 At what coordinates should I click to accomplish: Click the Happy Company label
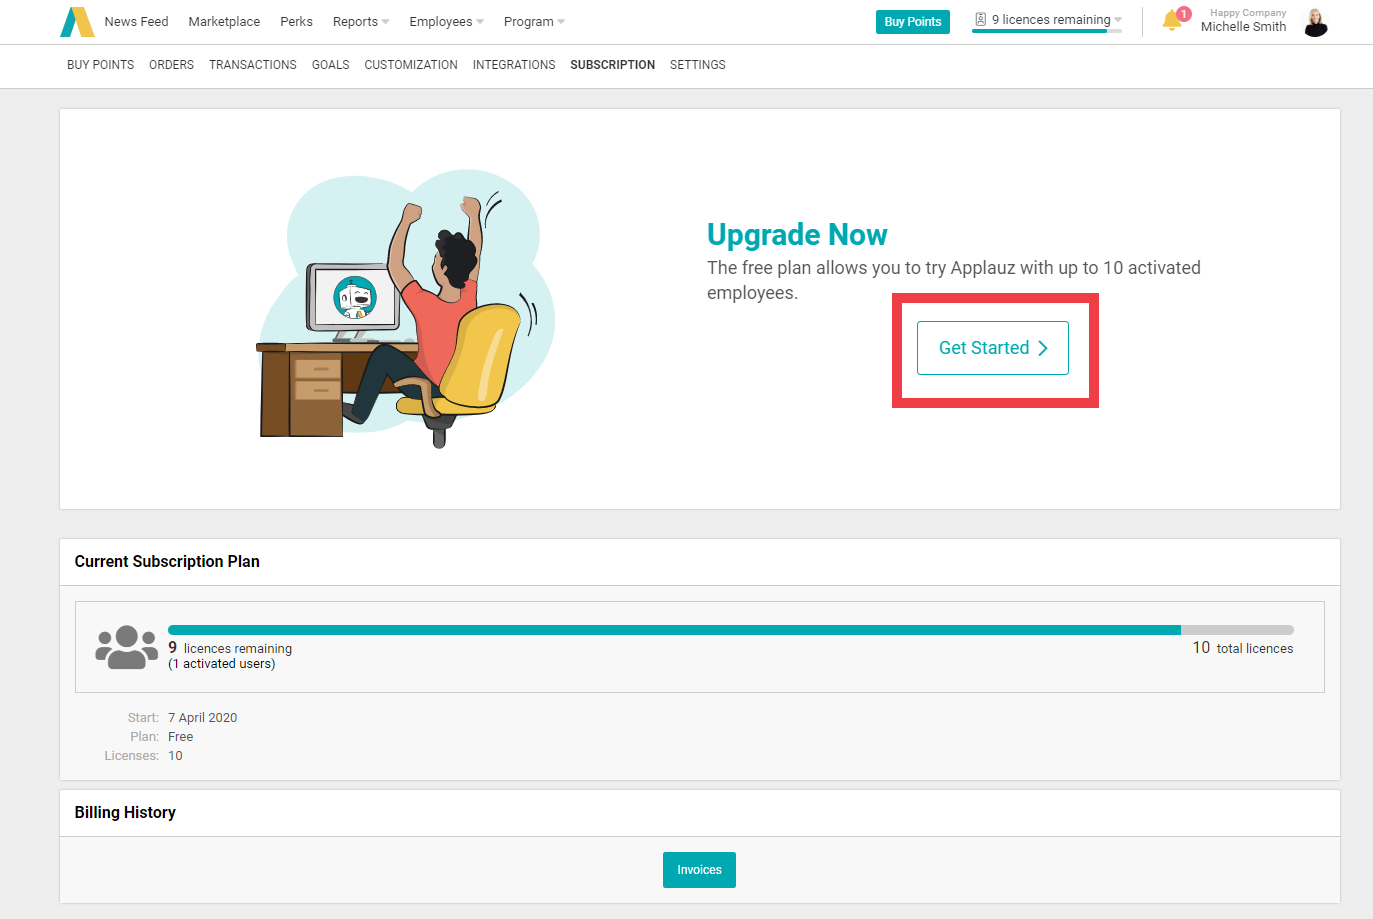pyautogui.click(x=1248, y=13)
